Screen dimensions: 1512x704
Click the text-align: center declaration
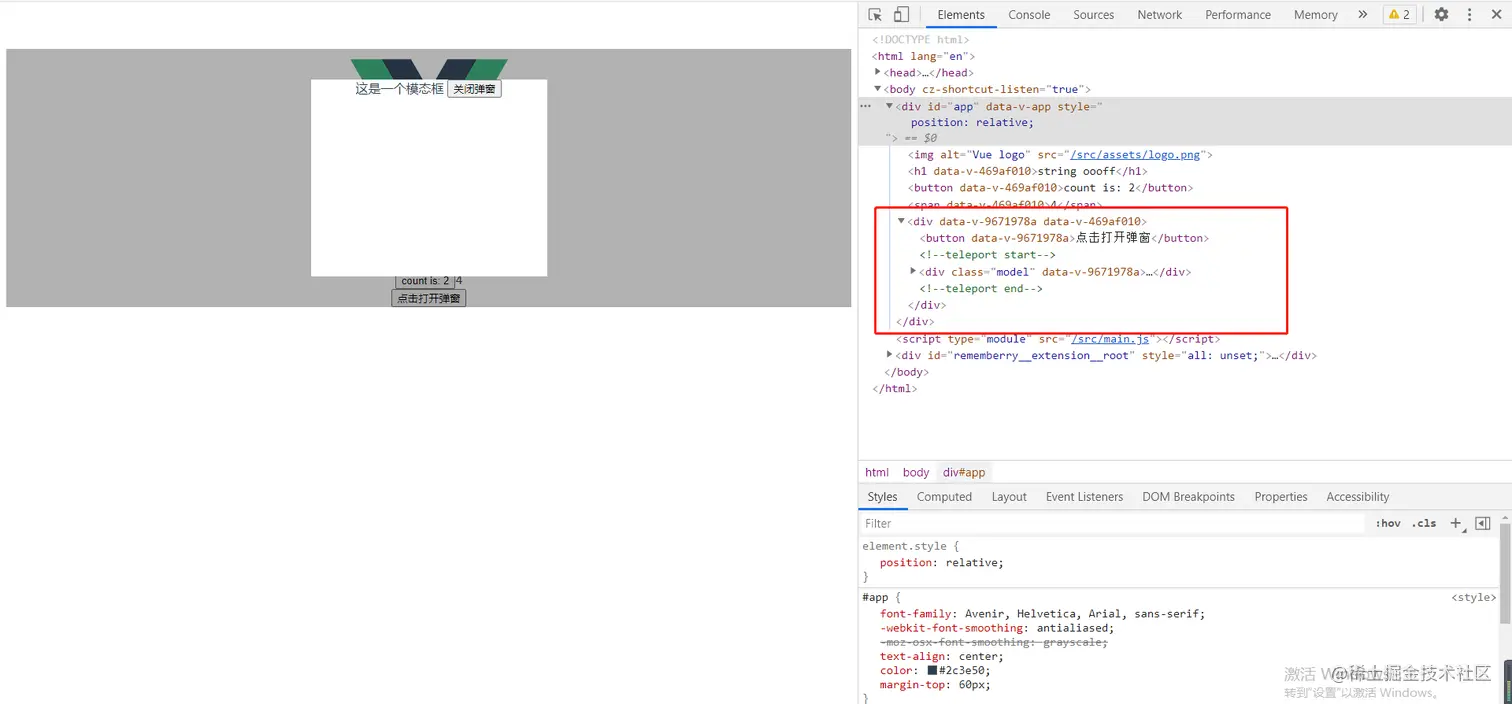pyautogui.click(x=941, y=656)
